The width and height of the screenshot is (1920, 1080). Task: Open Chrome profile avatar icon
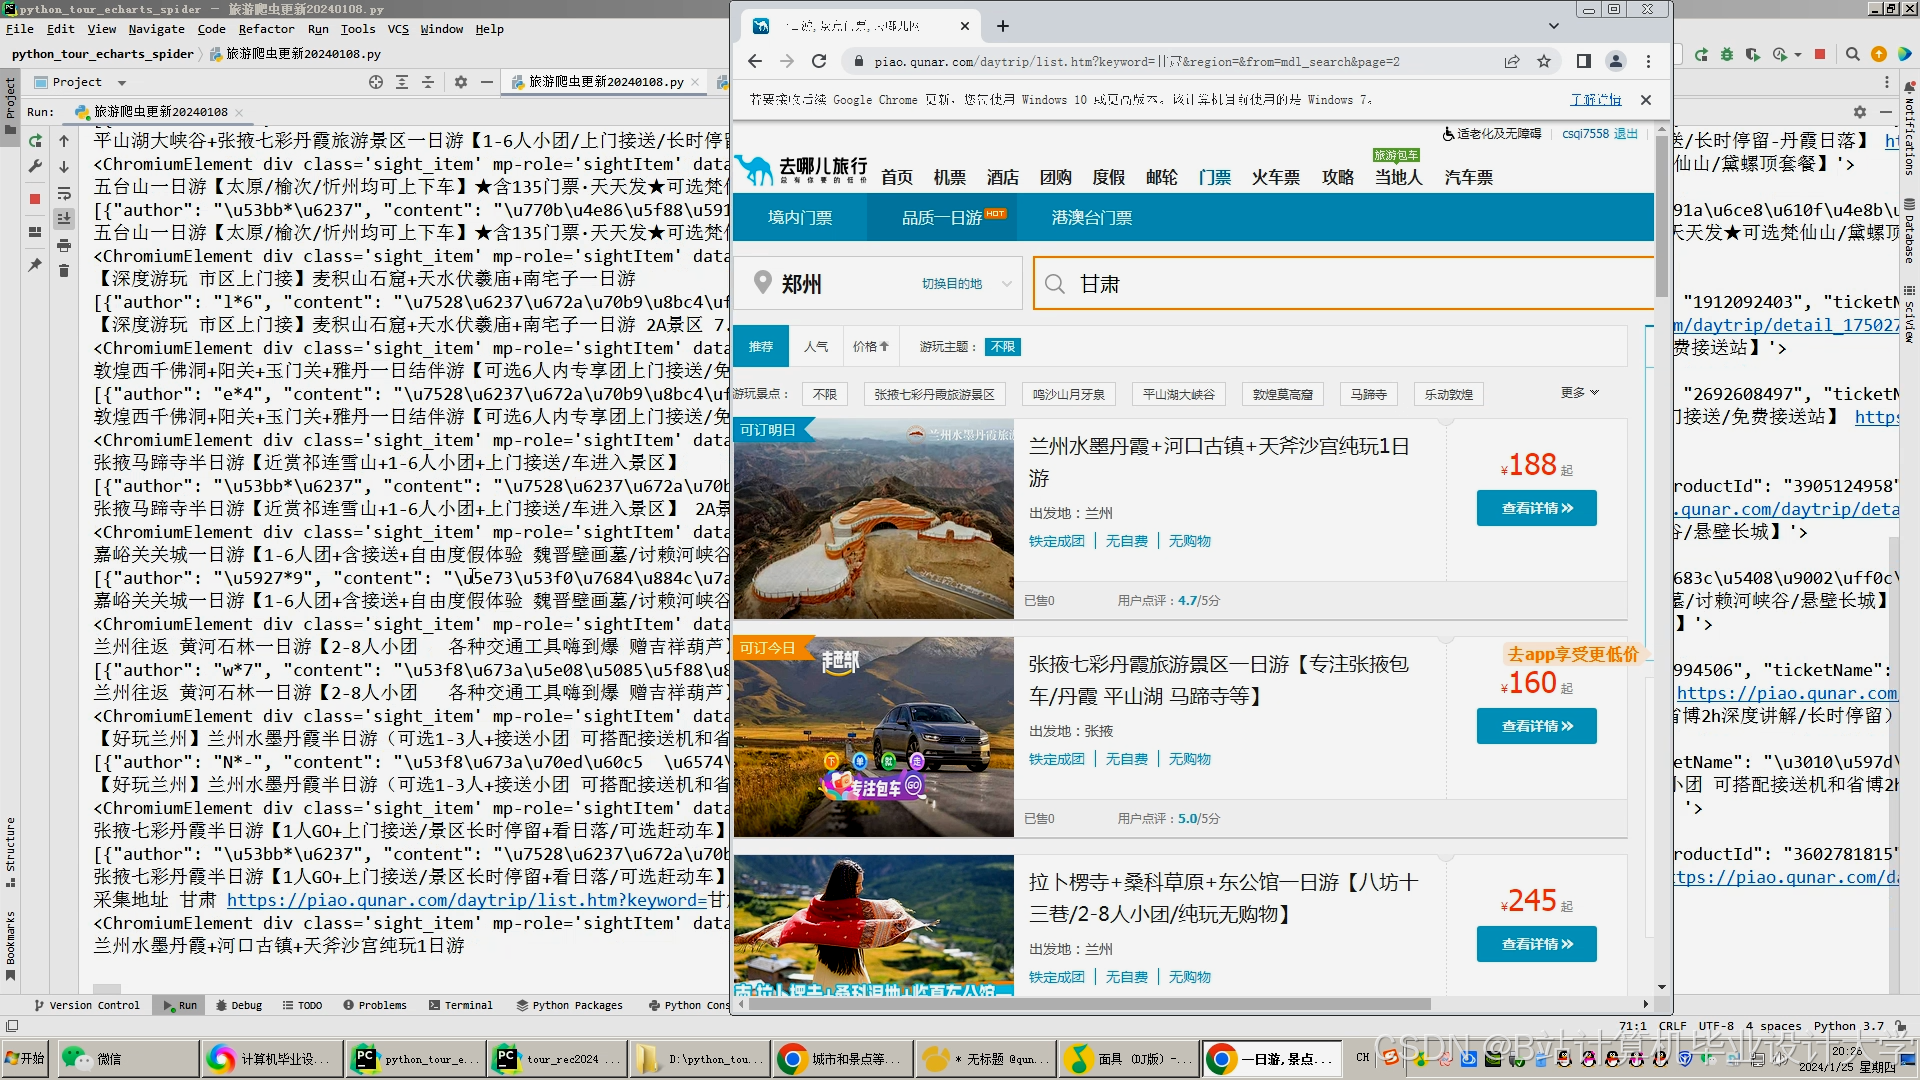point(1615,61)
